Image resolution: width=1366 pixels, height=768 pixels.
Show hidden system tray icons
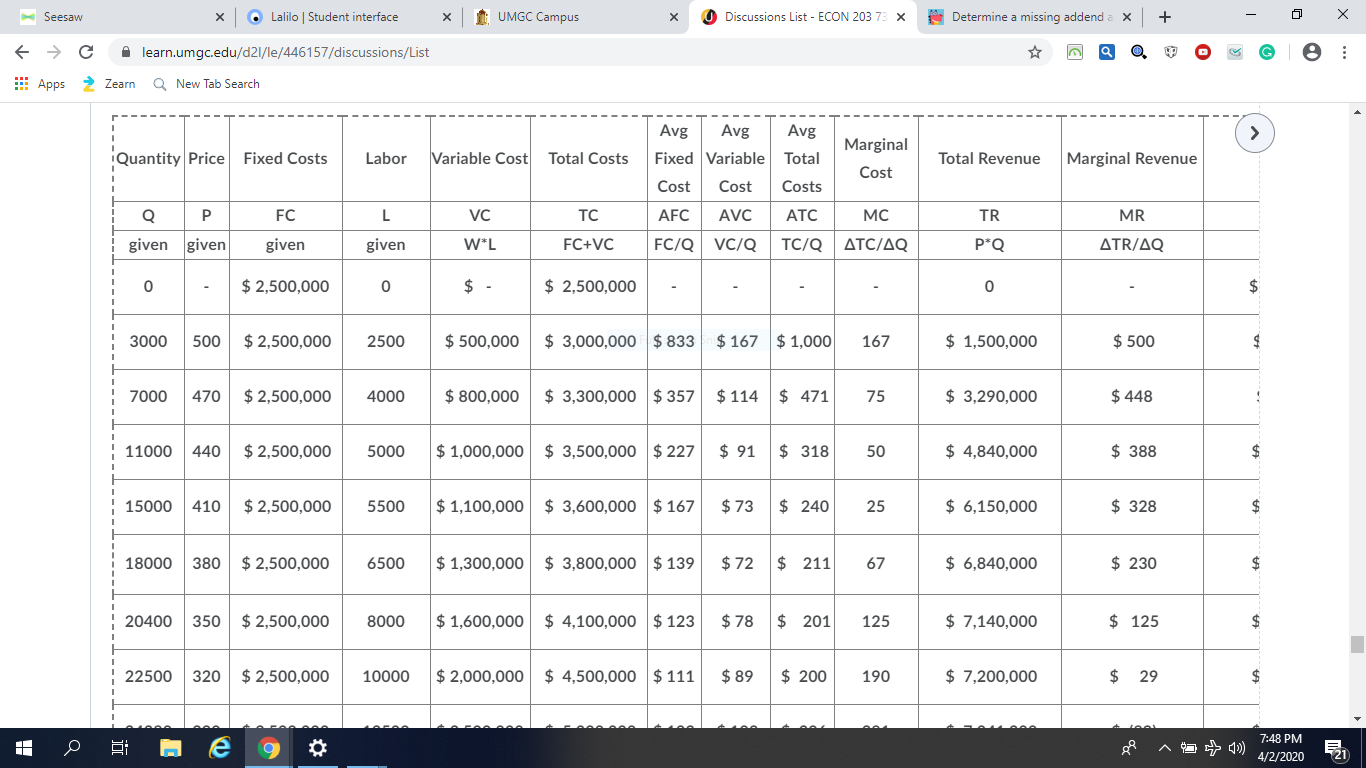click(1166, 747)
